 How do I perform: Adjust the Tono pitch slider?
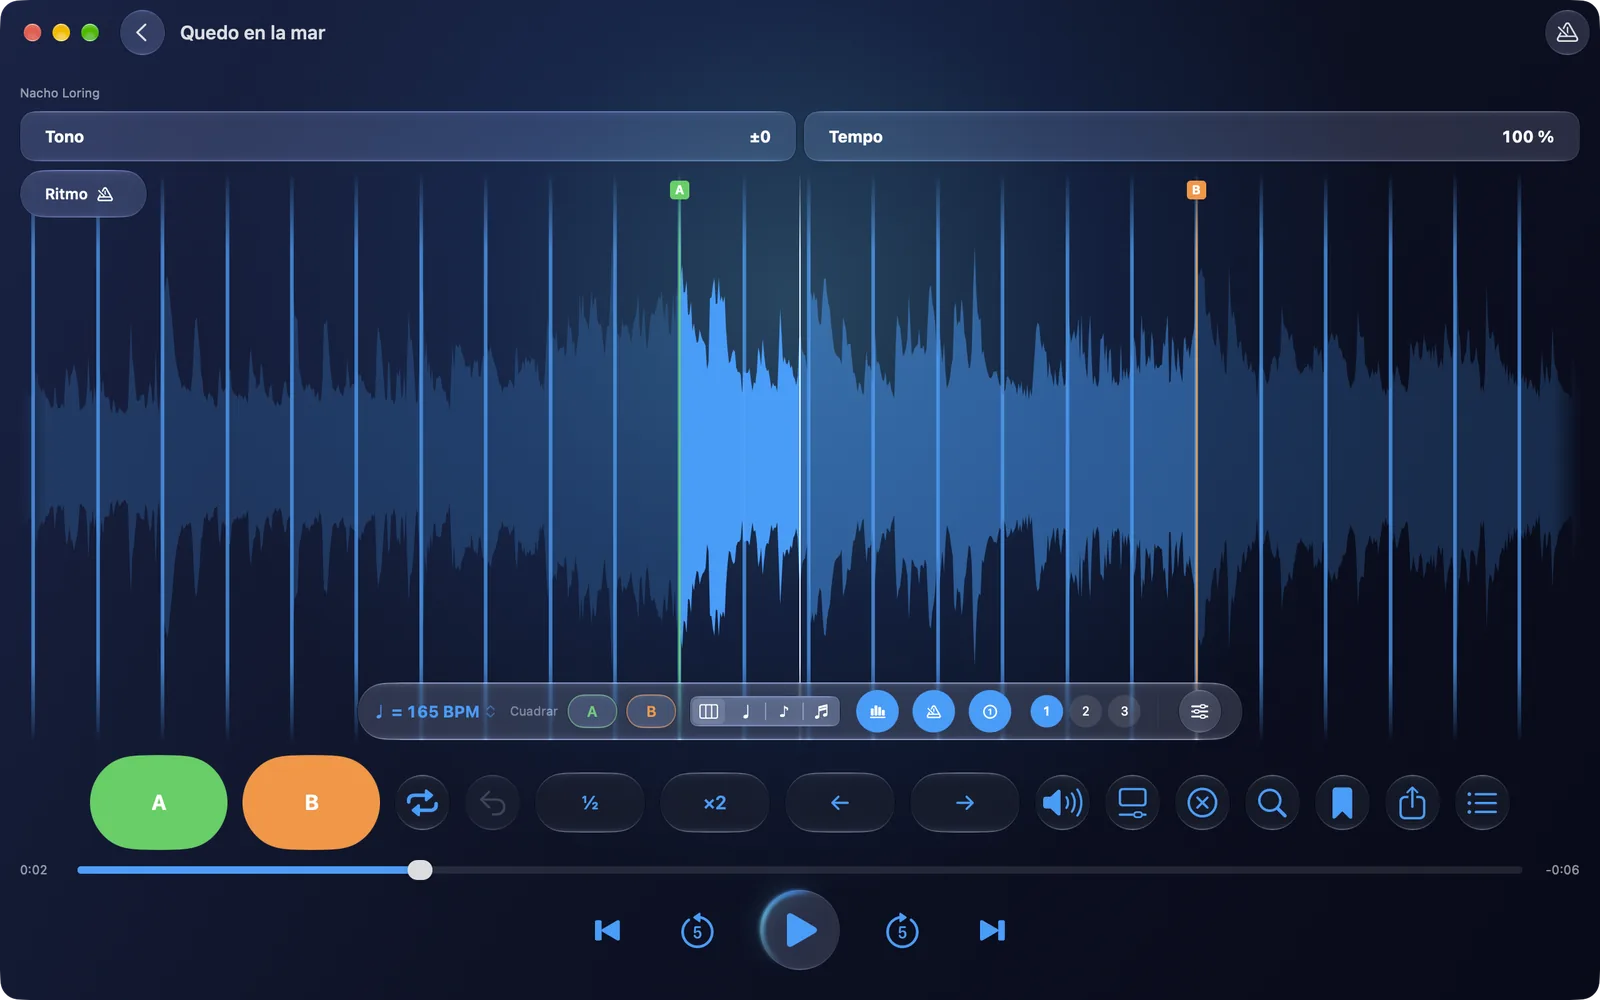(408, 136)
